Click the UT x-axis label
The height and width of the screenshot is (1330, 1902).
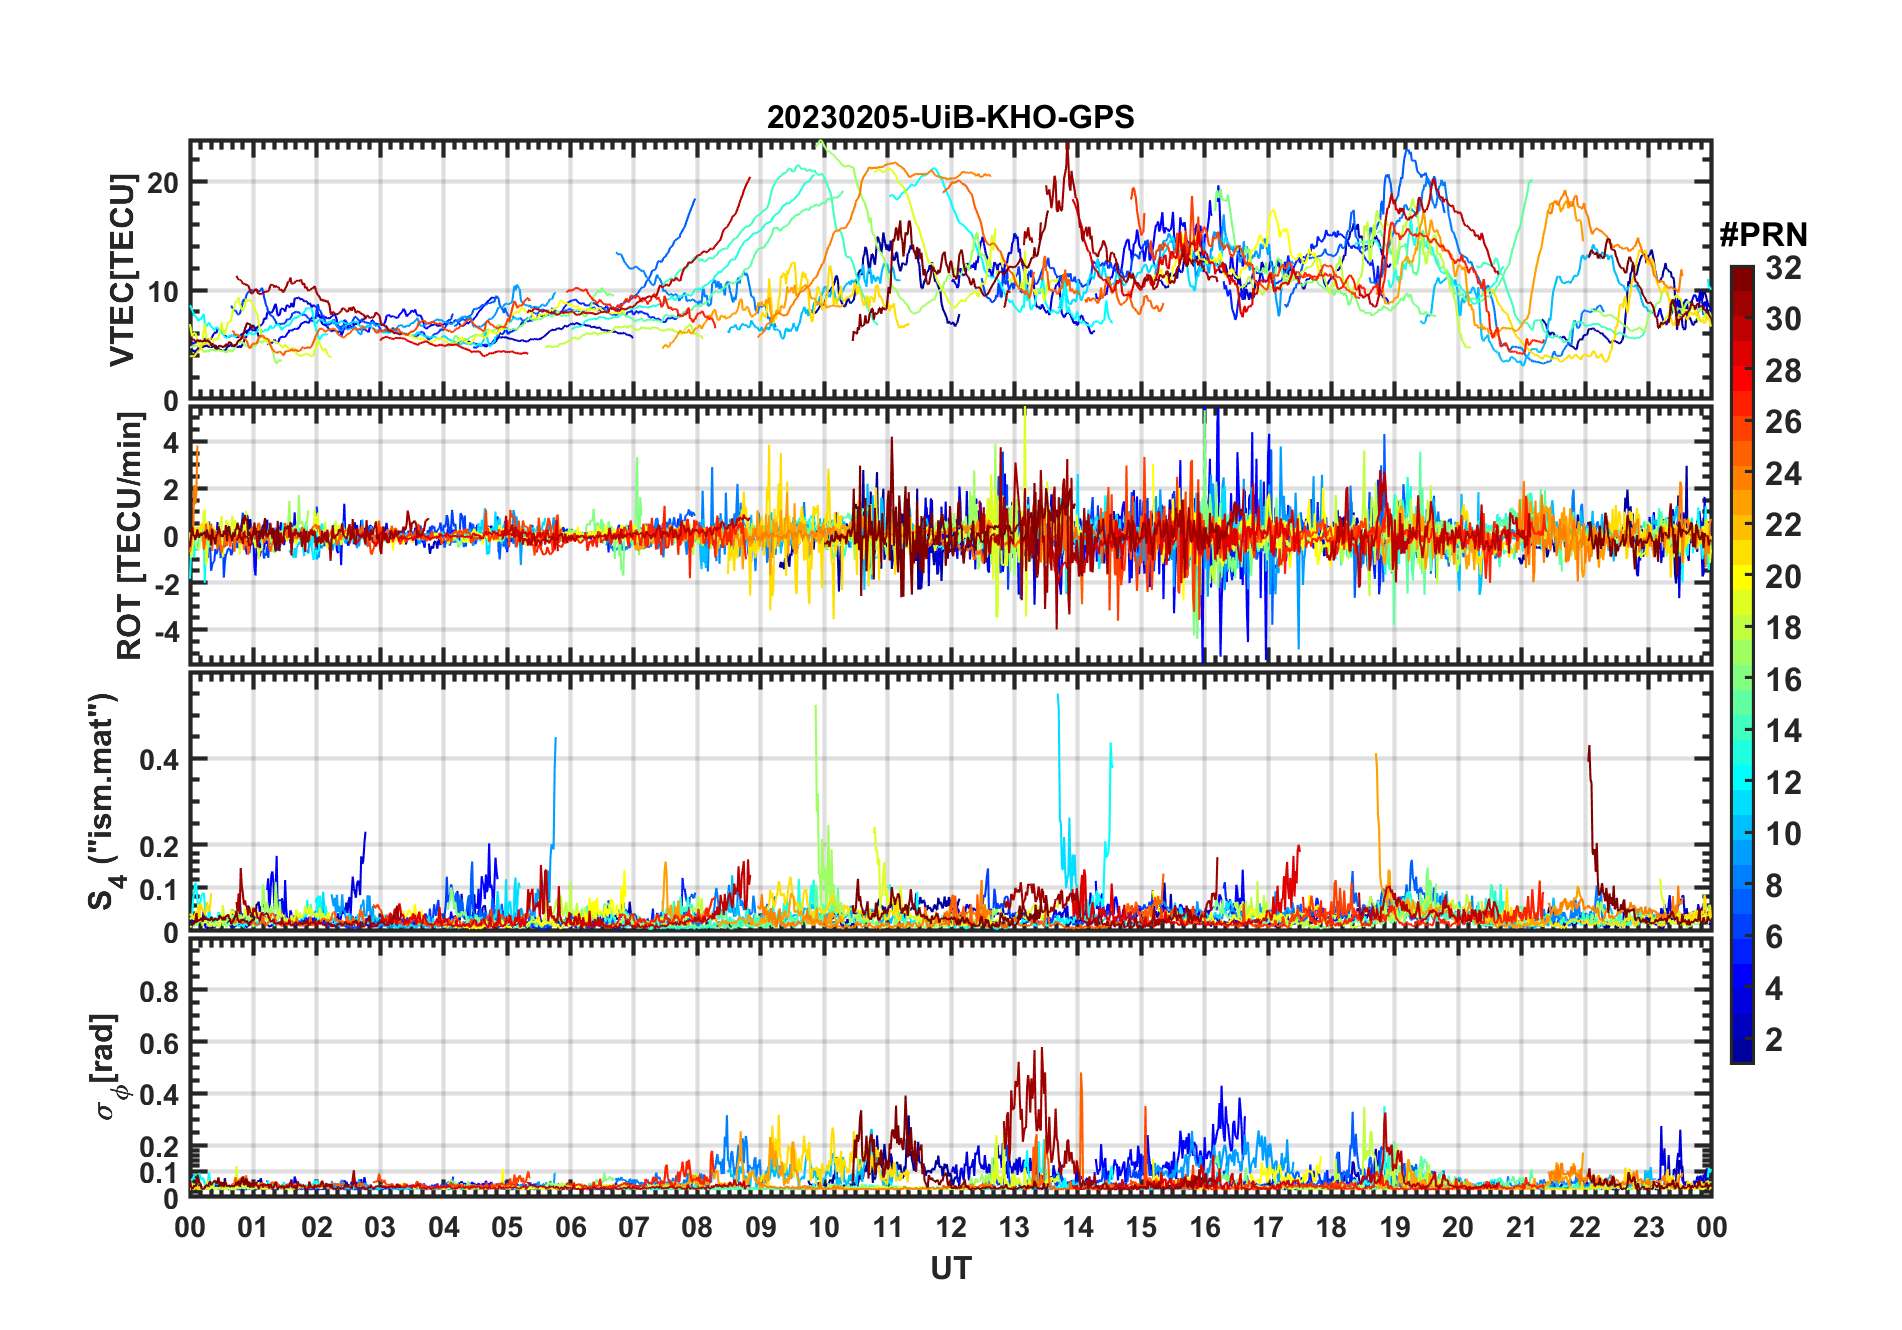(950, 1268)
